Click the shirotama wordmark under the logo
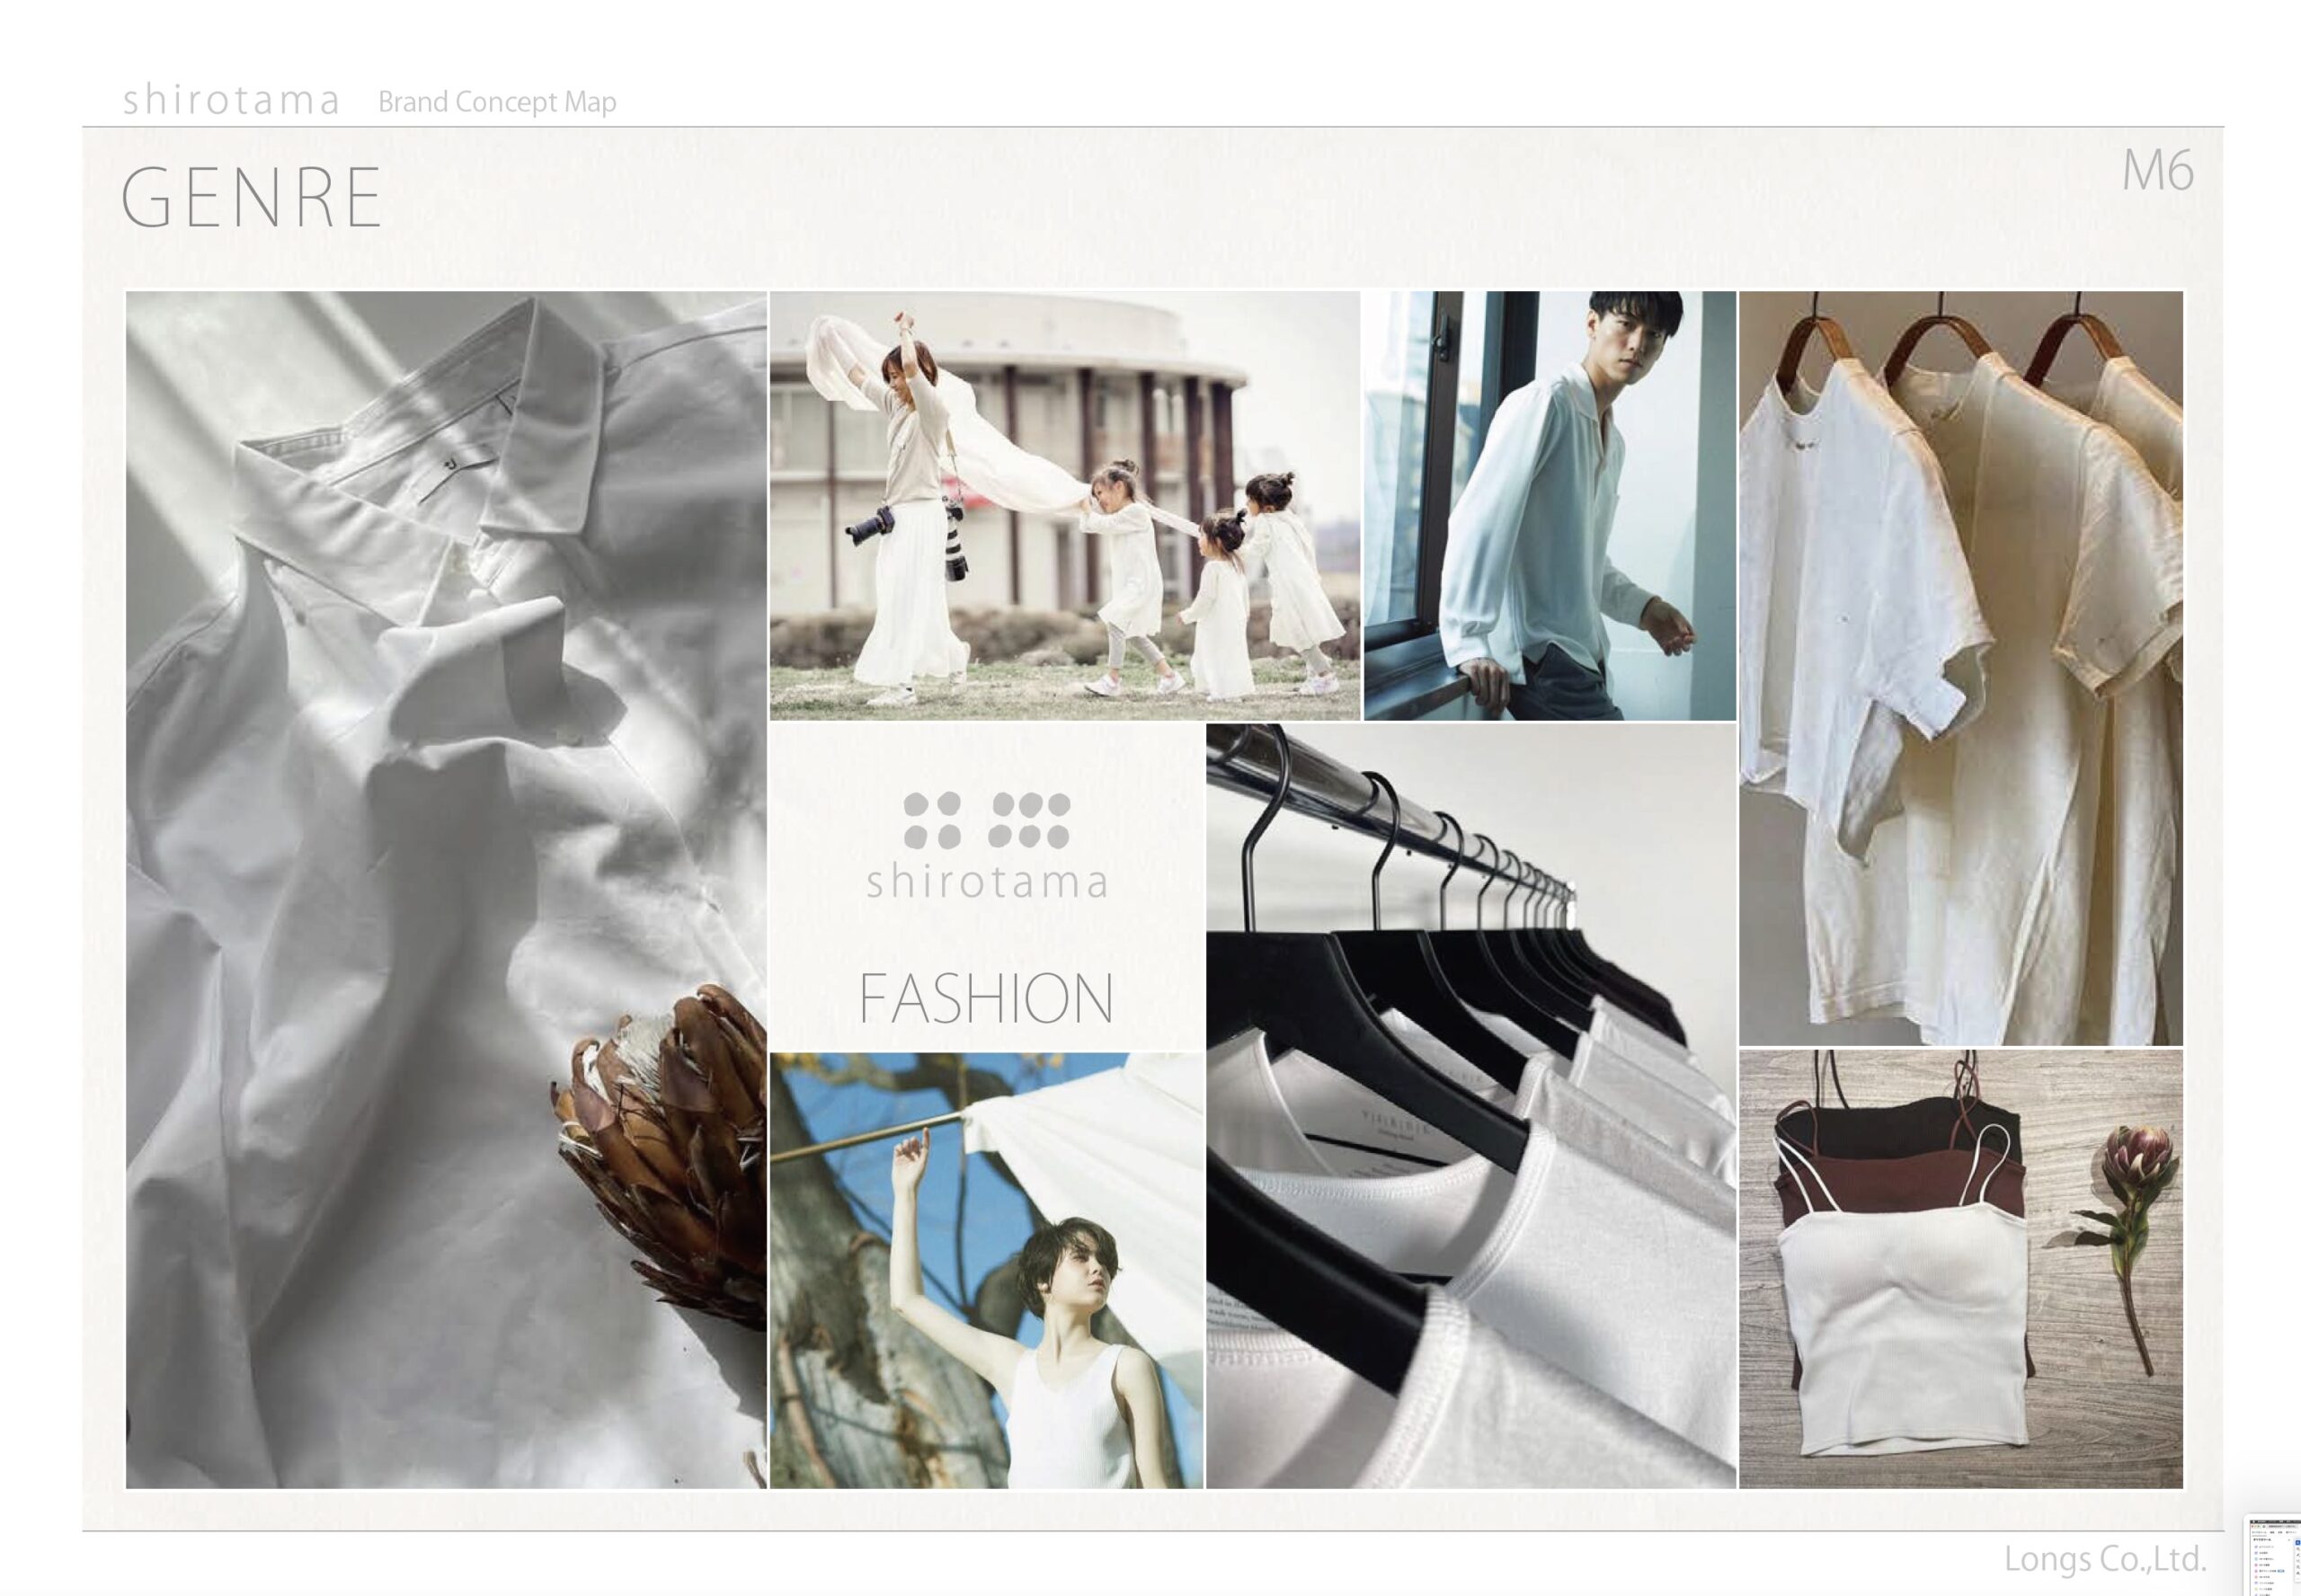 [x=986, y=883]
